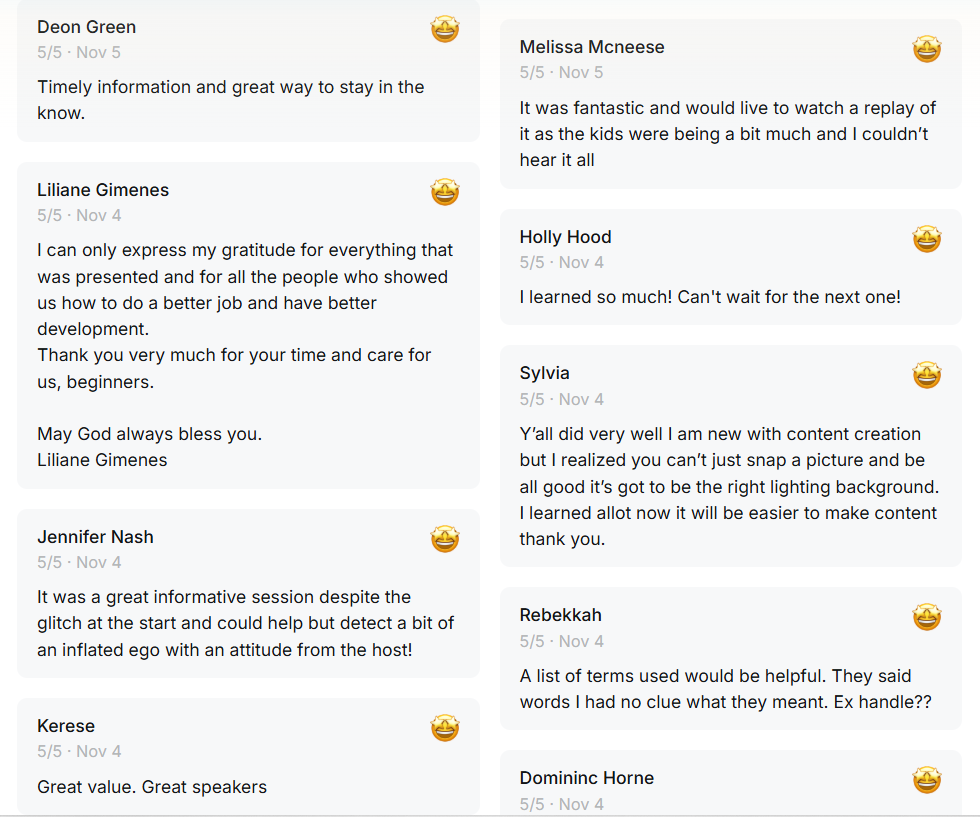The width and height of the screenshot is (980, 817).
Task: Select the Deon Green reviewer name
Action: point(87,27)
